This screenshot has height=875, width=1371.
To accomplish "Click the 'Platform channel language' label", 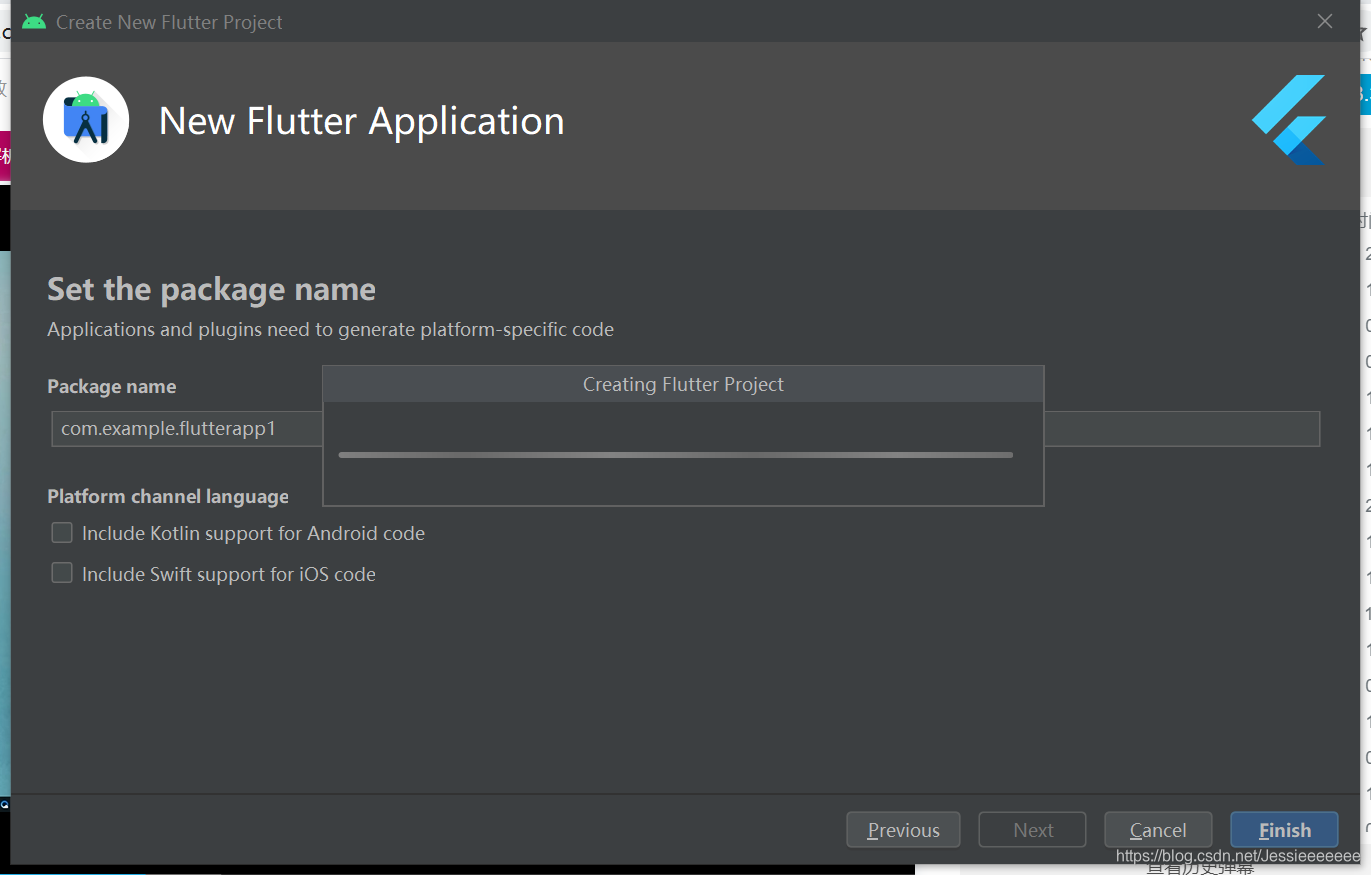I will tap(168, 496).
